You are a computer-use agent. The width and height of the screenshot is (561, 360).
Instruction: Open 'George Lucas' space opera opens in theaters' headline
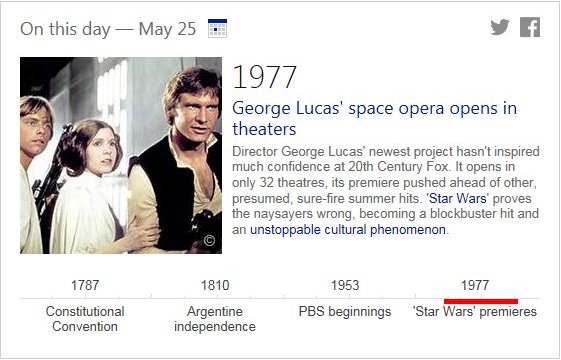pos(374,118)
